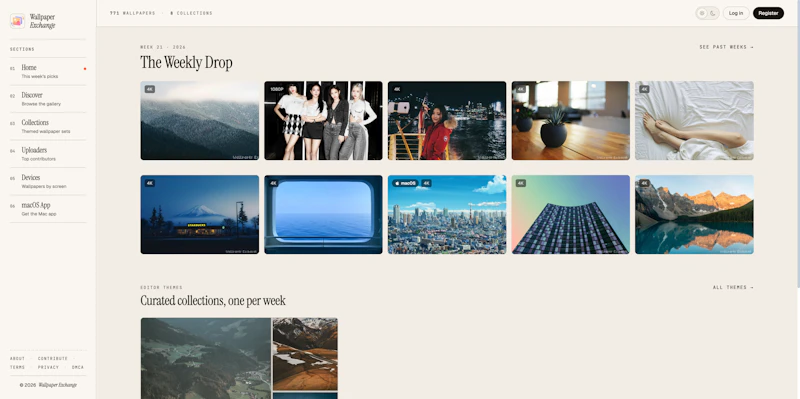800x399 pixels.
Task: Click the page vertical scrollbar
Action: (798, 143)
